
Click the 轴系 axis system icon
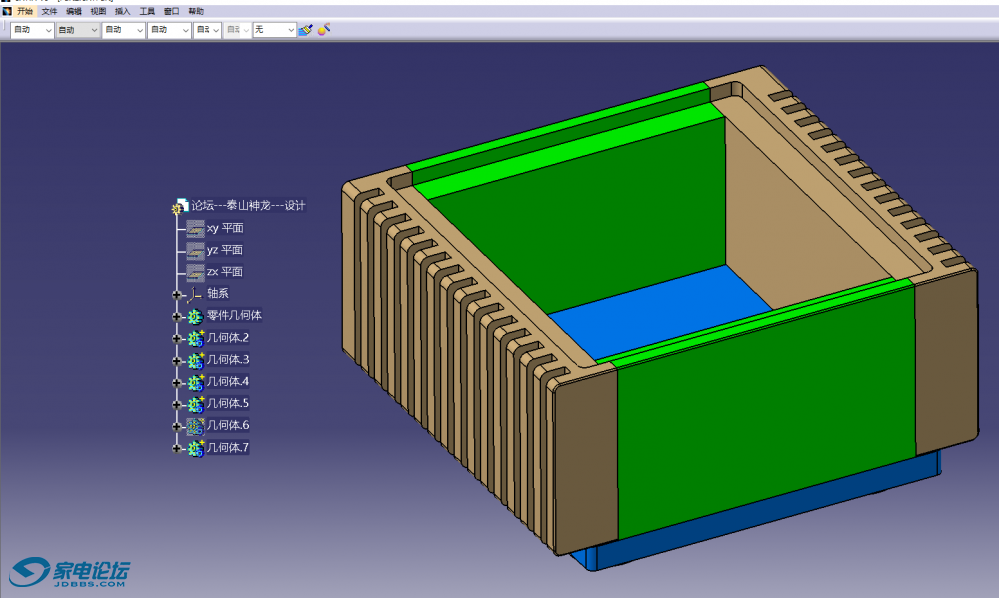coord(195,294)
